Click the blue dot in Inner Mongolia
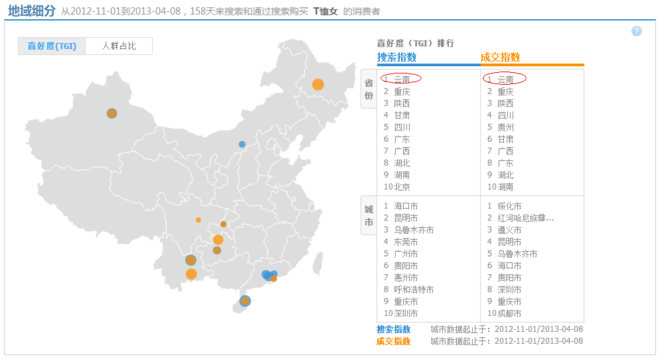Viewport: 660px width, 361px height. point(242,144)
